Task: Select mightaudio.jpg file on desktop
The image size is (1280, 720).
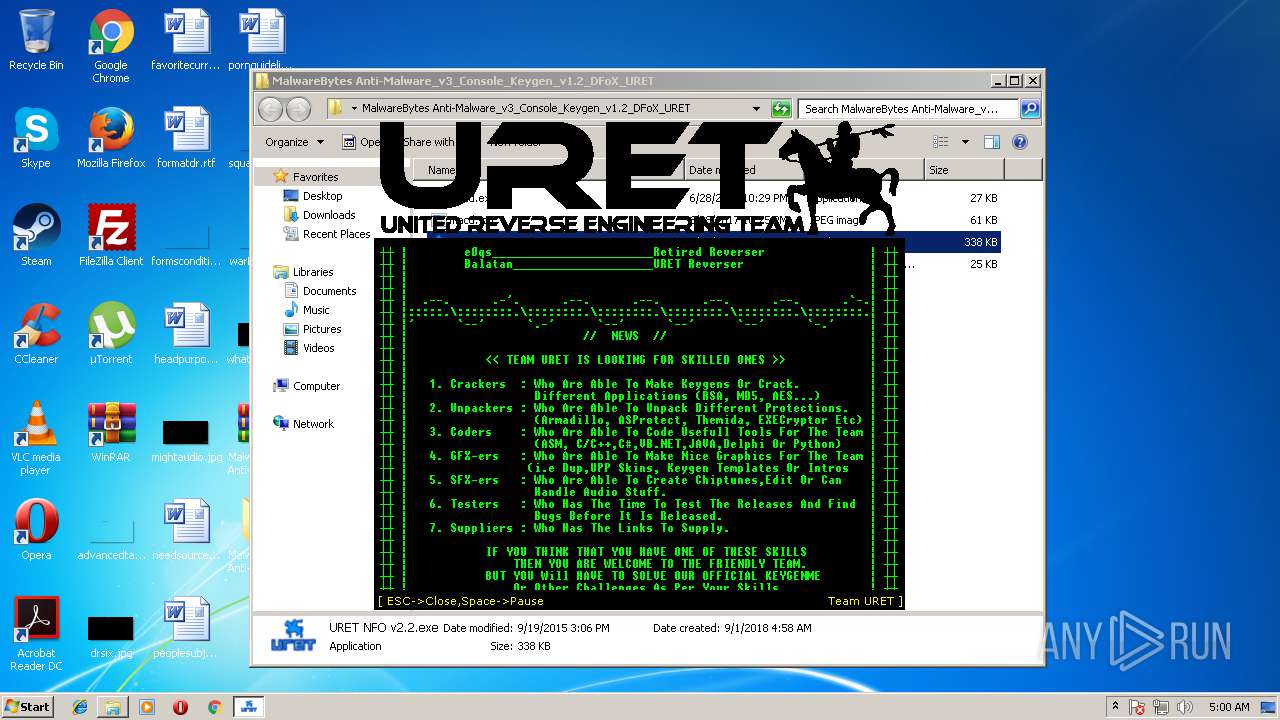Action: tap(186, 440)
